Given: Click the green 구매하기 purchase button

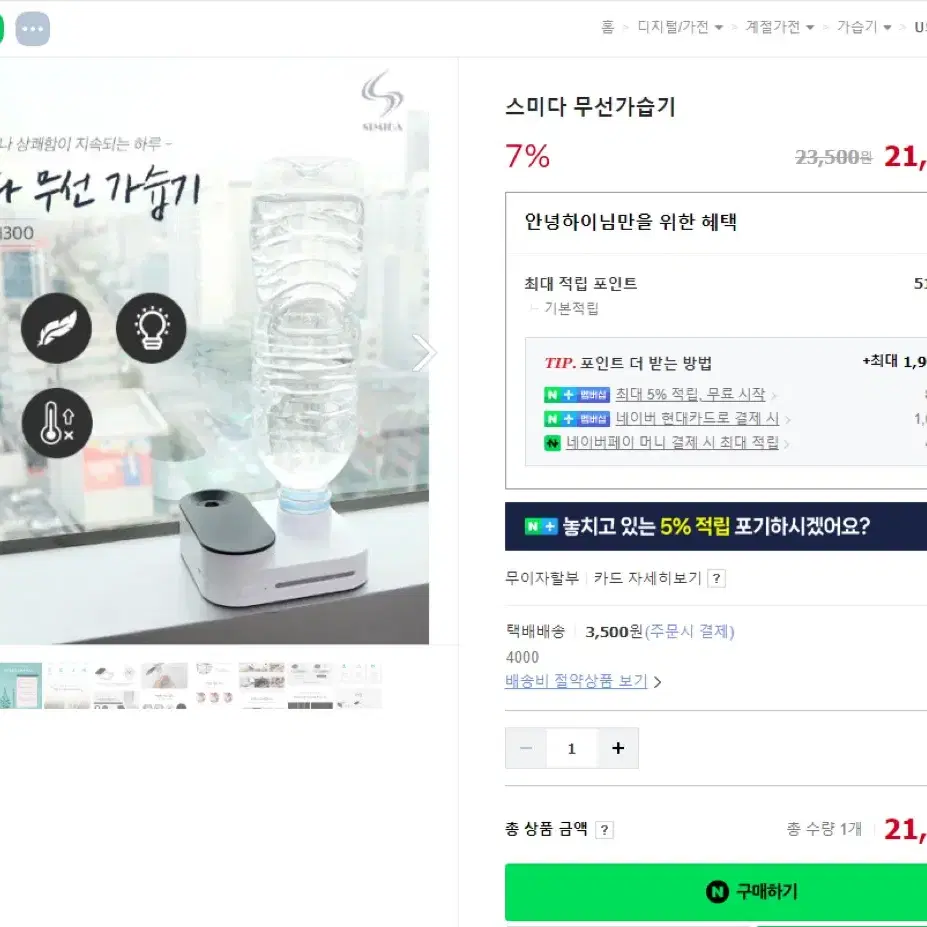Looking at the screenshot, I should 716,892.
